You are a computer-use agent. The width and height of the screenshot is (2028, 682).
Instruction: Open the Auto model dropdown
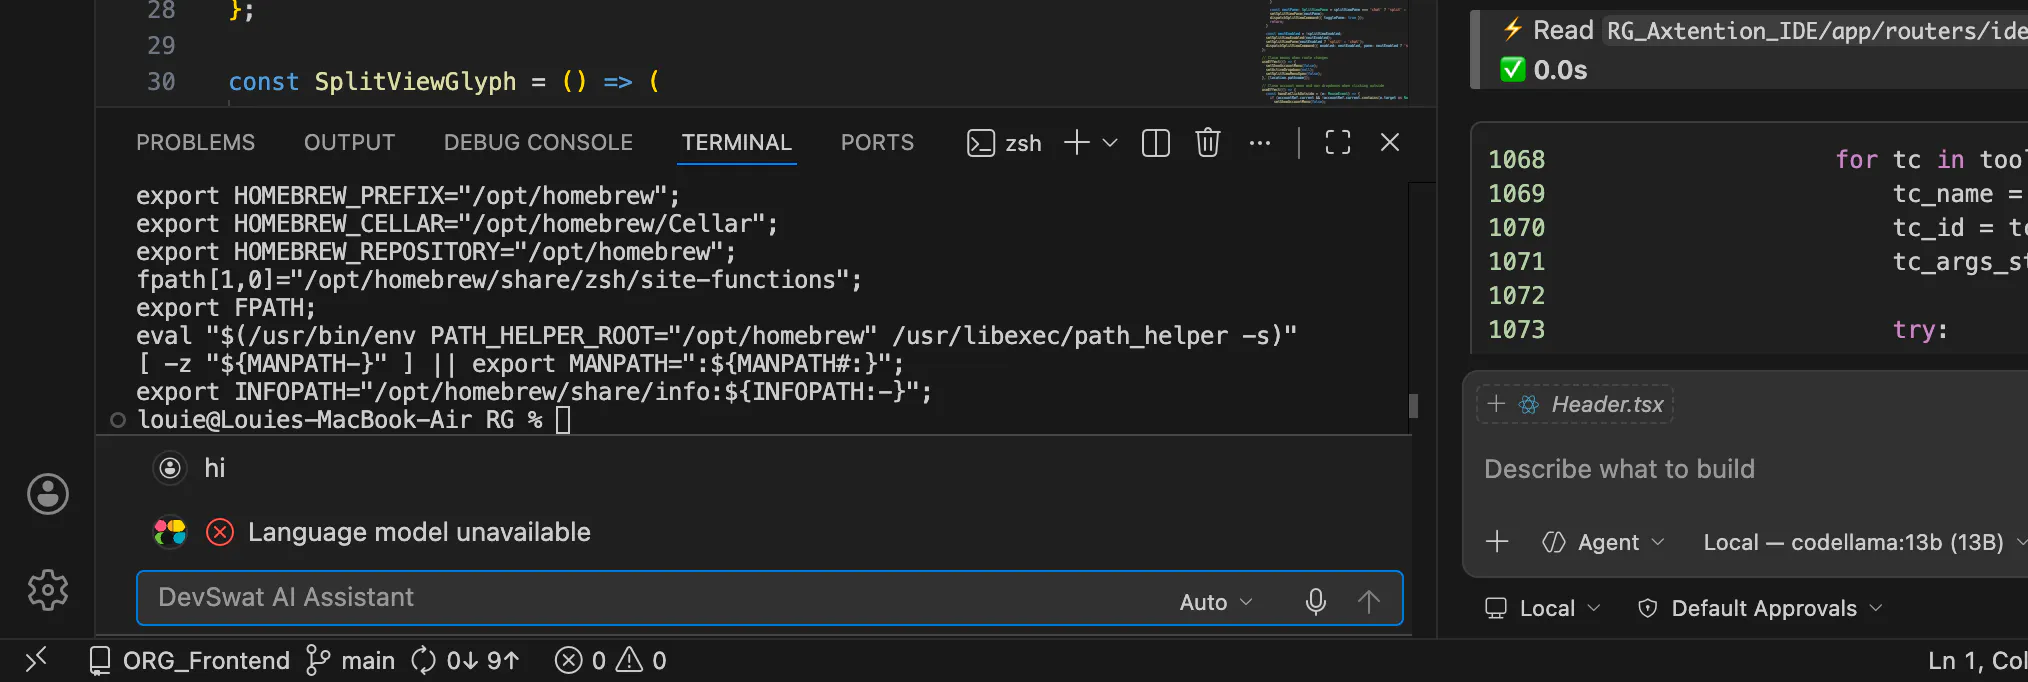(1216, 602)
